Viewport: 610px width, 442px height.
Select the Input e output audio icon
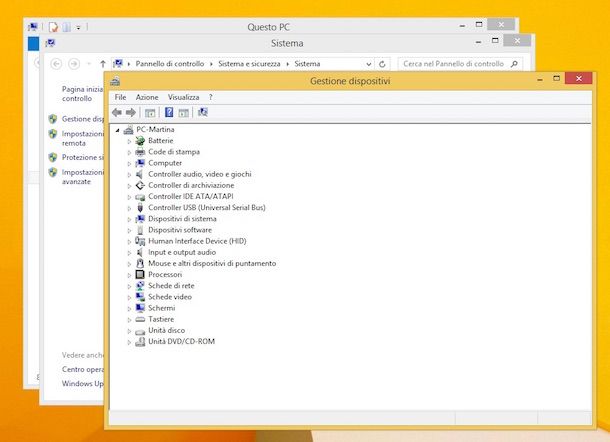[x=140, y=253]
